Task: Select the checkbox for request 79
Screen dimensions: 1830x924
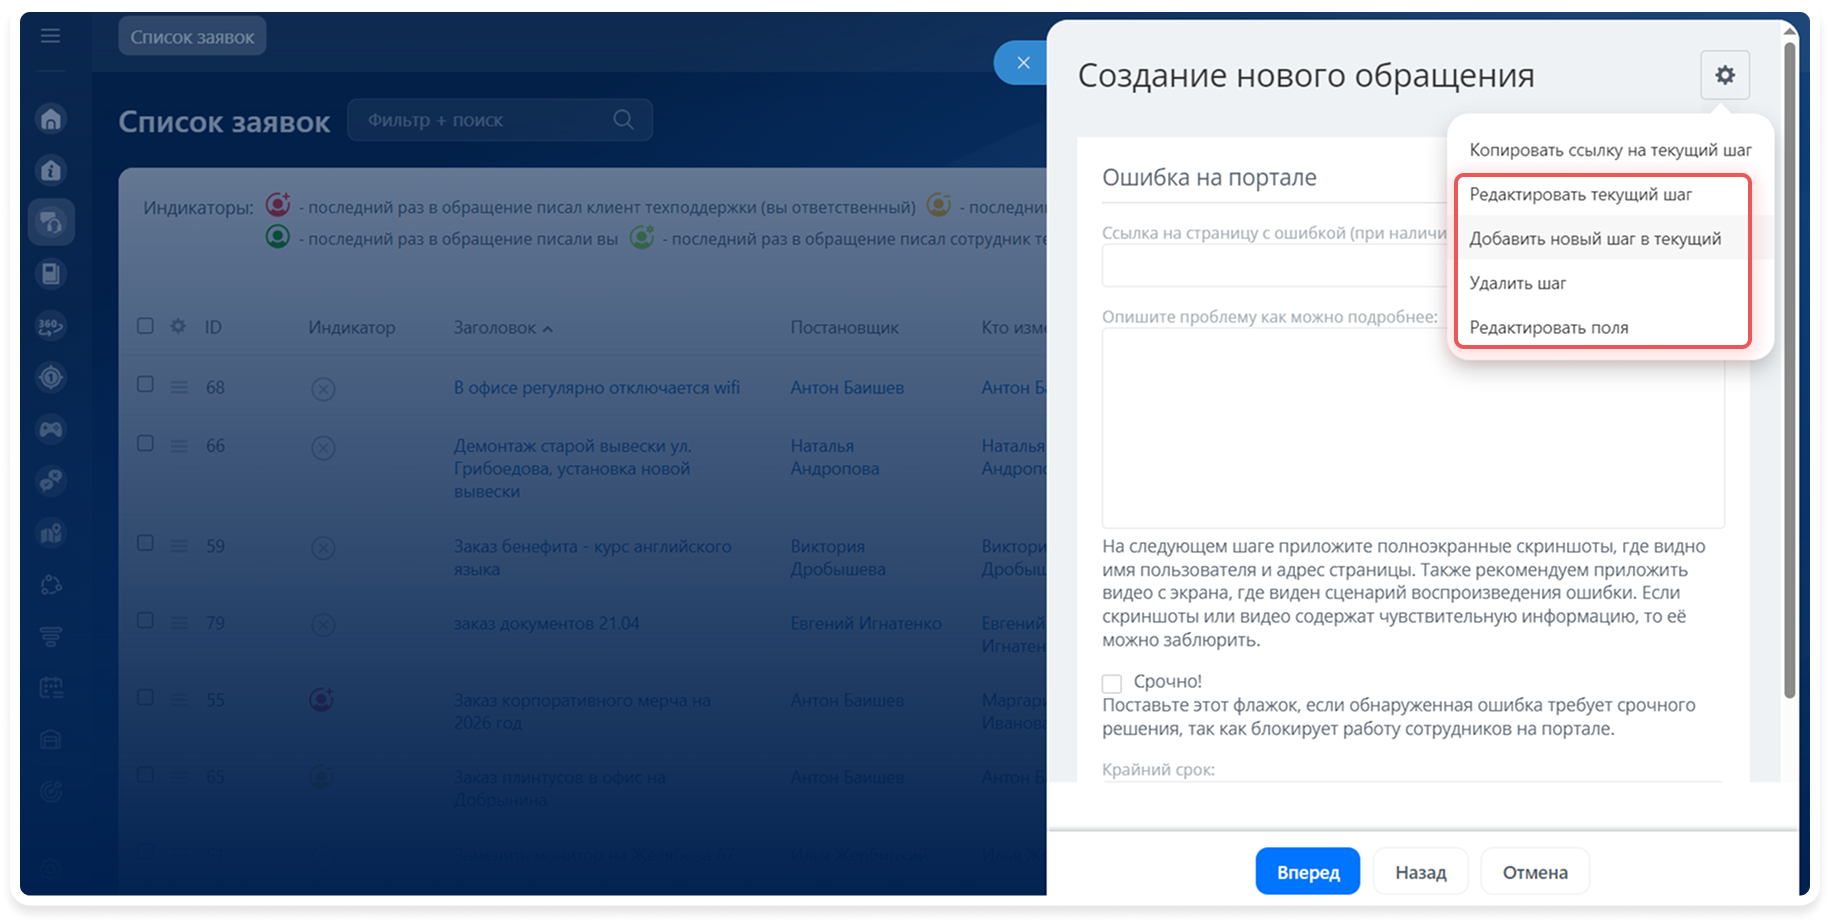Action: click(x=145, y=621)
